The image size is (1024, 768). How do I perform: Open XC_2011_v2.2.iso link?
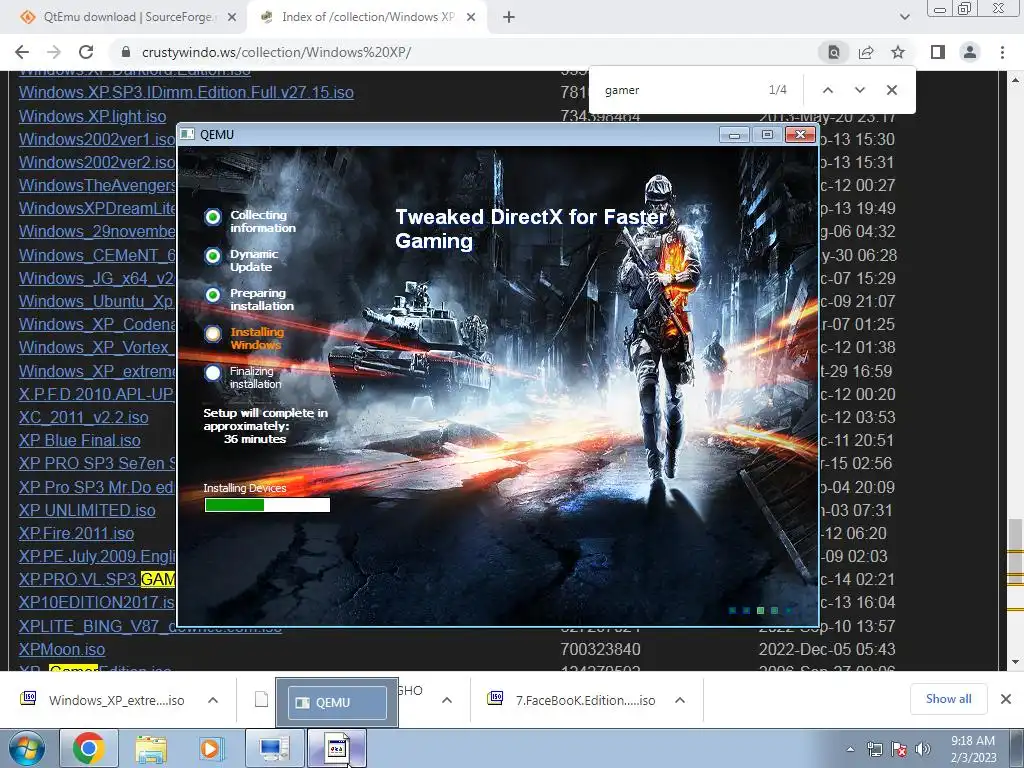pos(83,417)
